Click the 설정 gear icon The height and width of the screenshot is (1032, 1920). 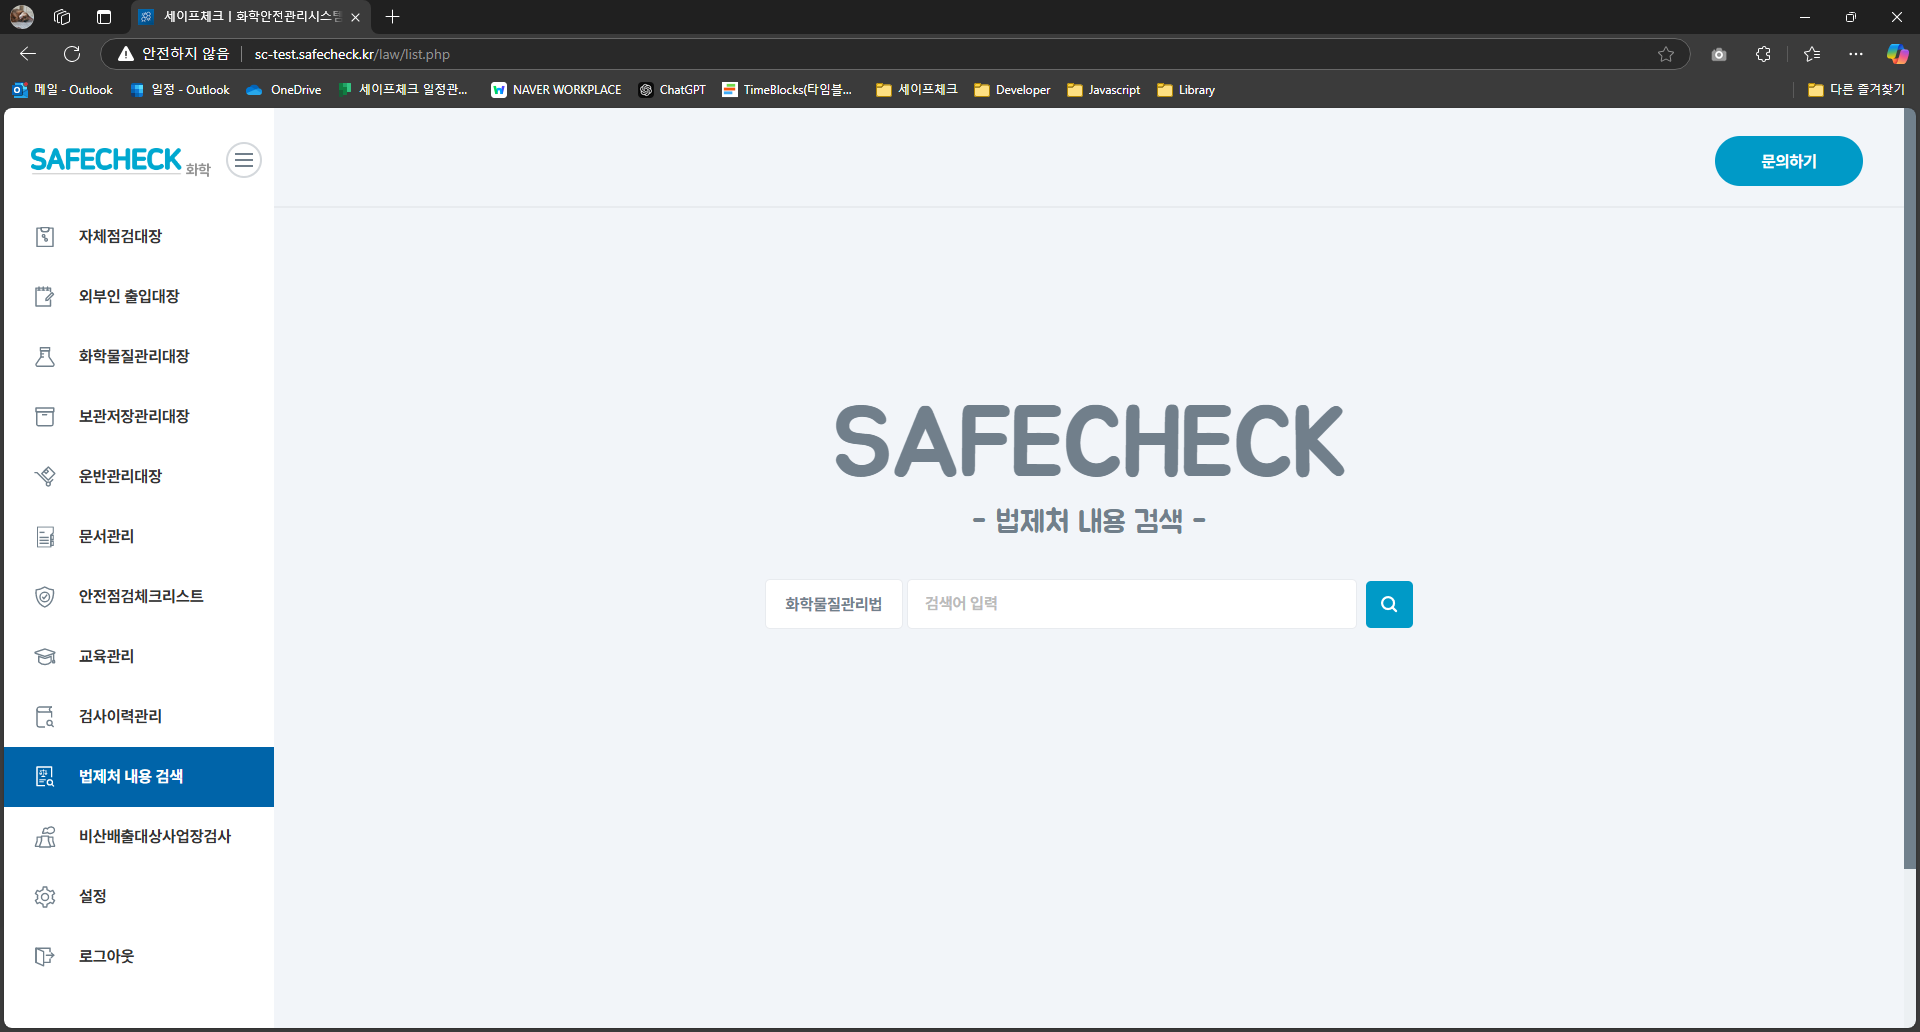(45, 897)
